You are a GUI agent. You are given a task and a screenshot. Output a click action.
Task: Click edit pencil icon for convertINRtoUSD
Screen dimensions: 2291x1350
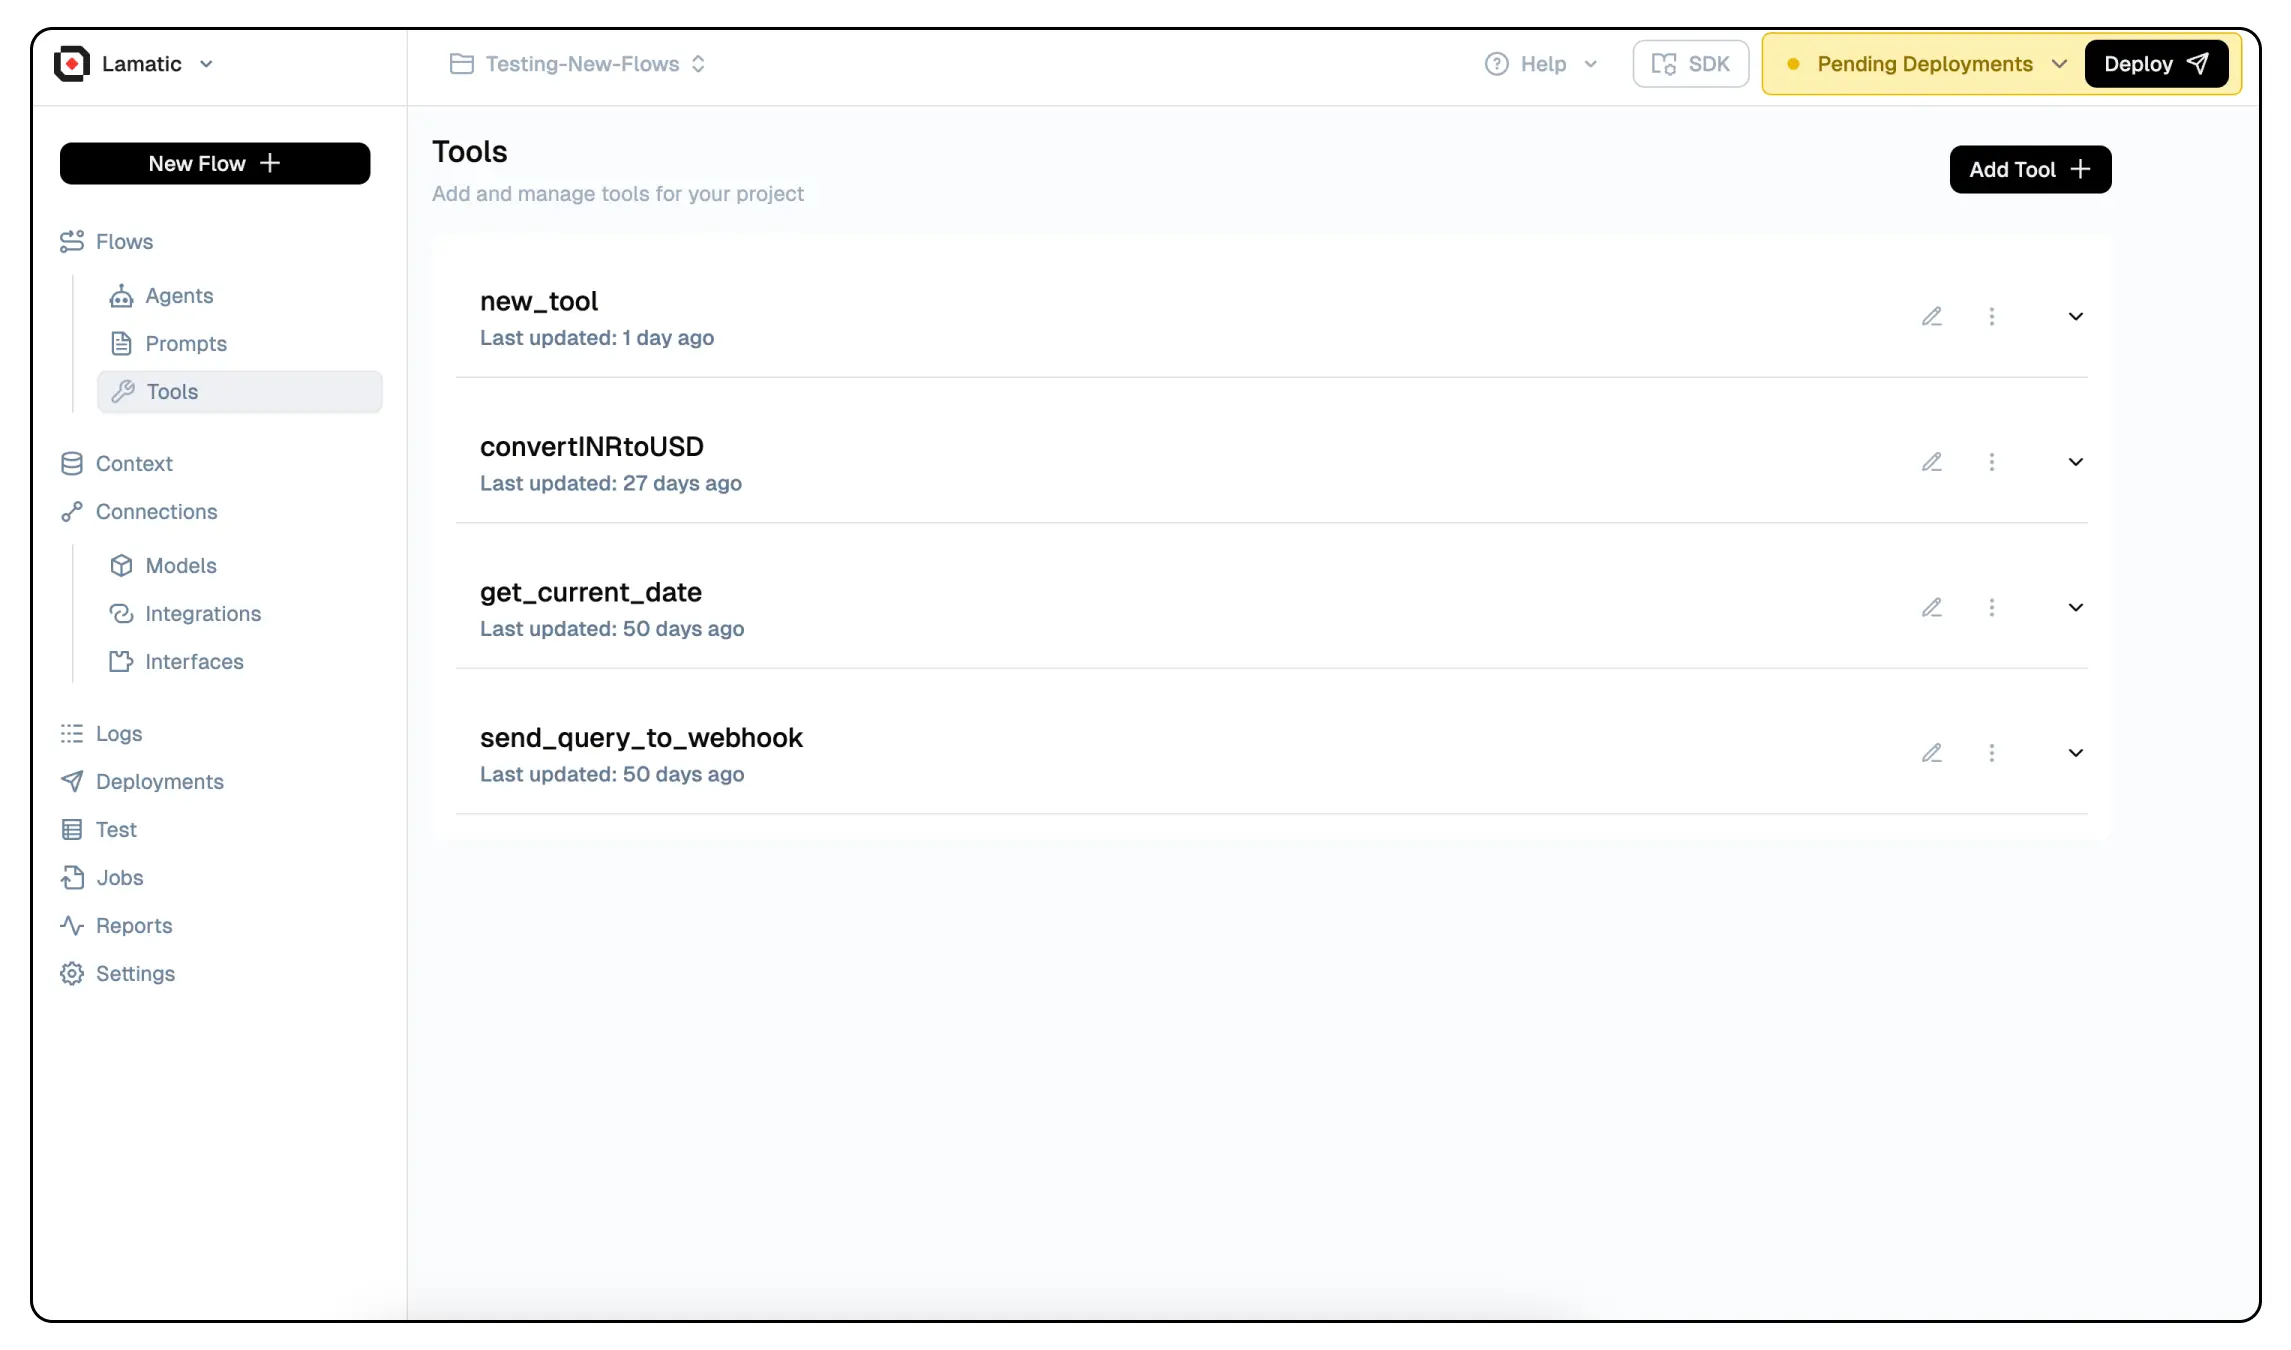point(1932,462)
